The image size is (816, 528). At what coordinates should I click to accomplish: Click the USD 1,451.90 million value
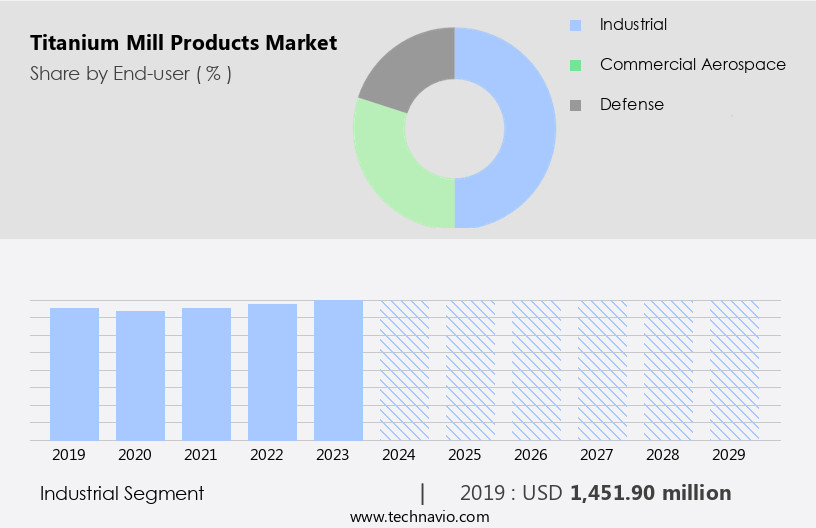[x=650, y=493]
